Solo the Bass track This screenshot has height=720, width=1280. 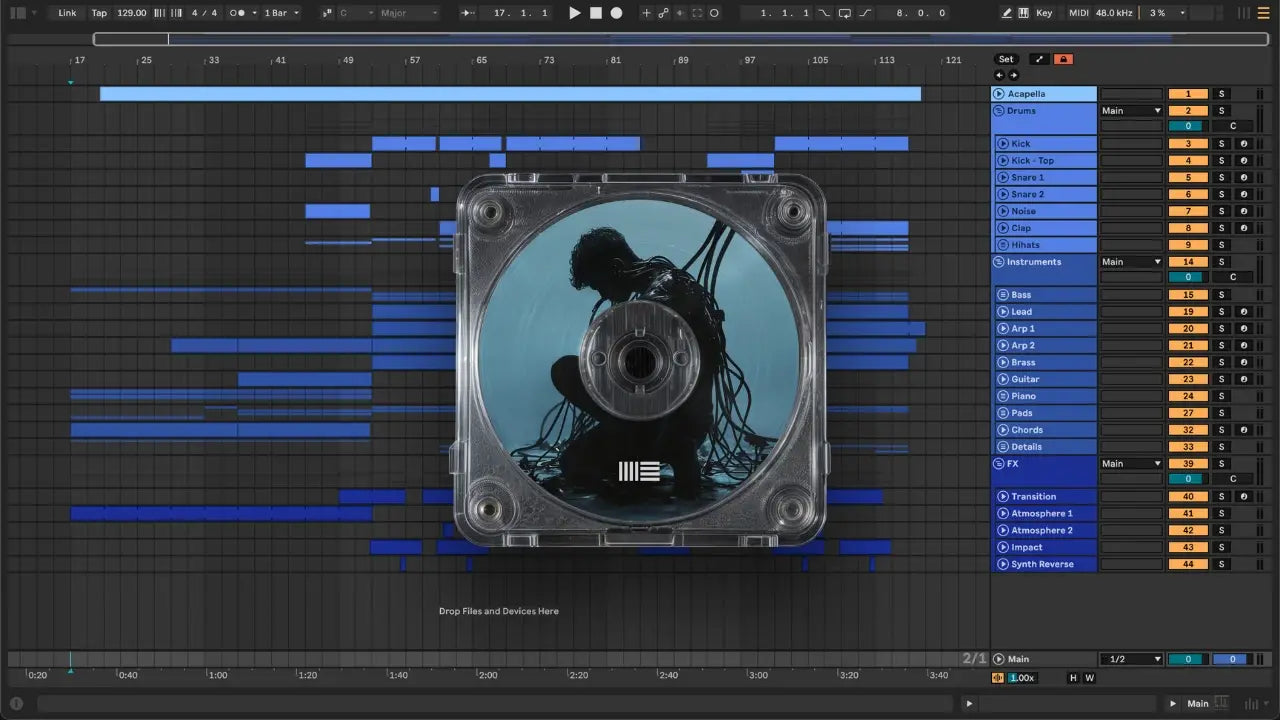click(x=1220, y=295)
